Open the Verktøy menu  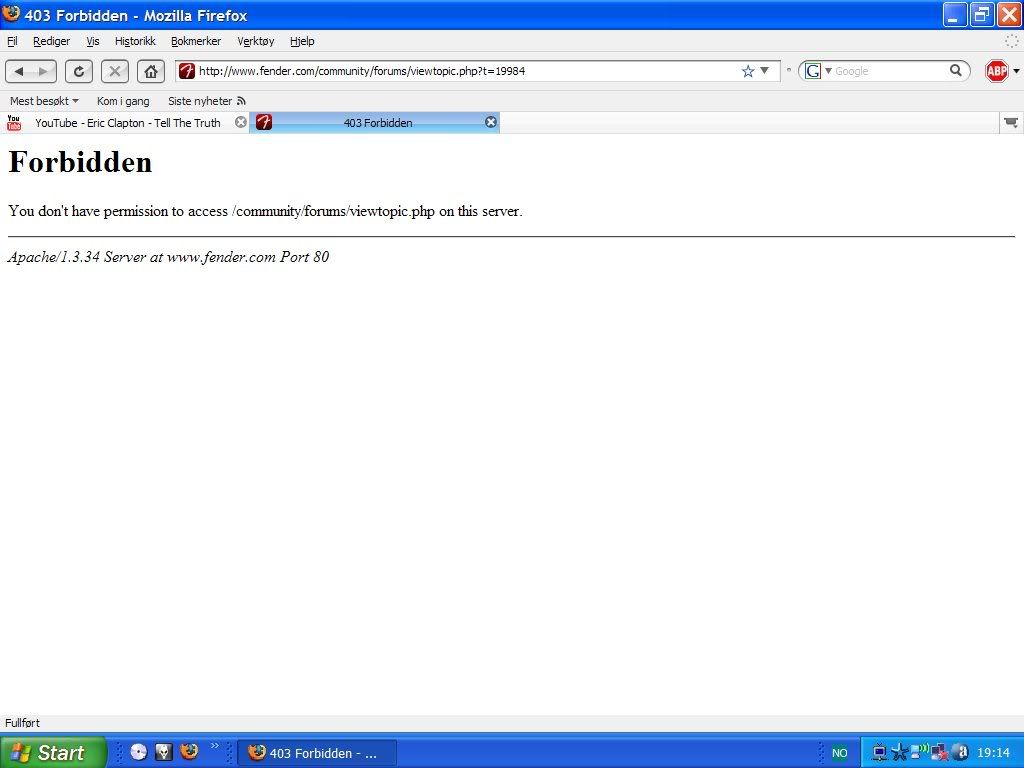(x=255, y=41)
